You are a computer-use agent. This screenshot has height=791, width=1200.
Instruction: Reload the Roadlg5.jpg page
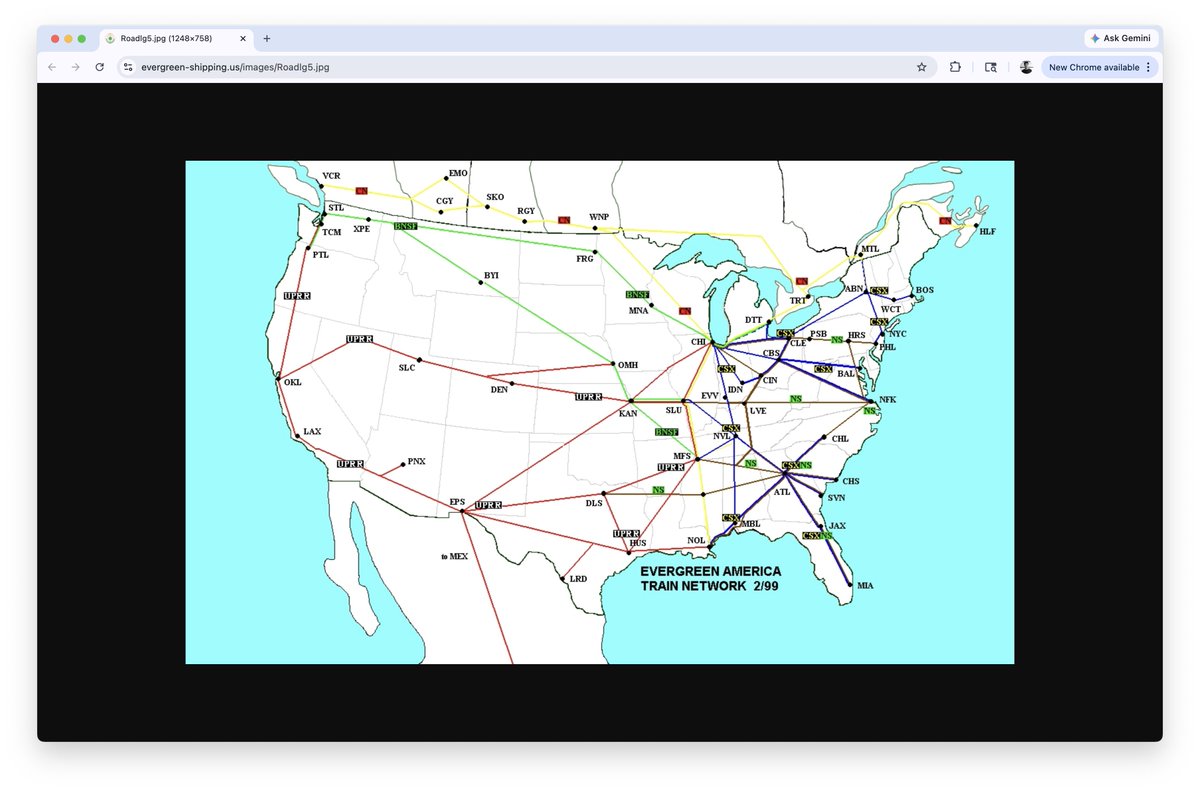coord(99,67)
